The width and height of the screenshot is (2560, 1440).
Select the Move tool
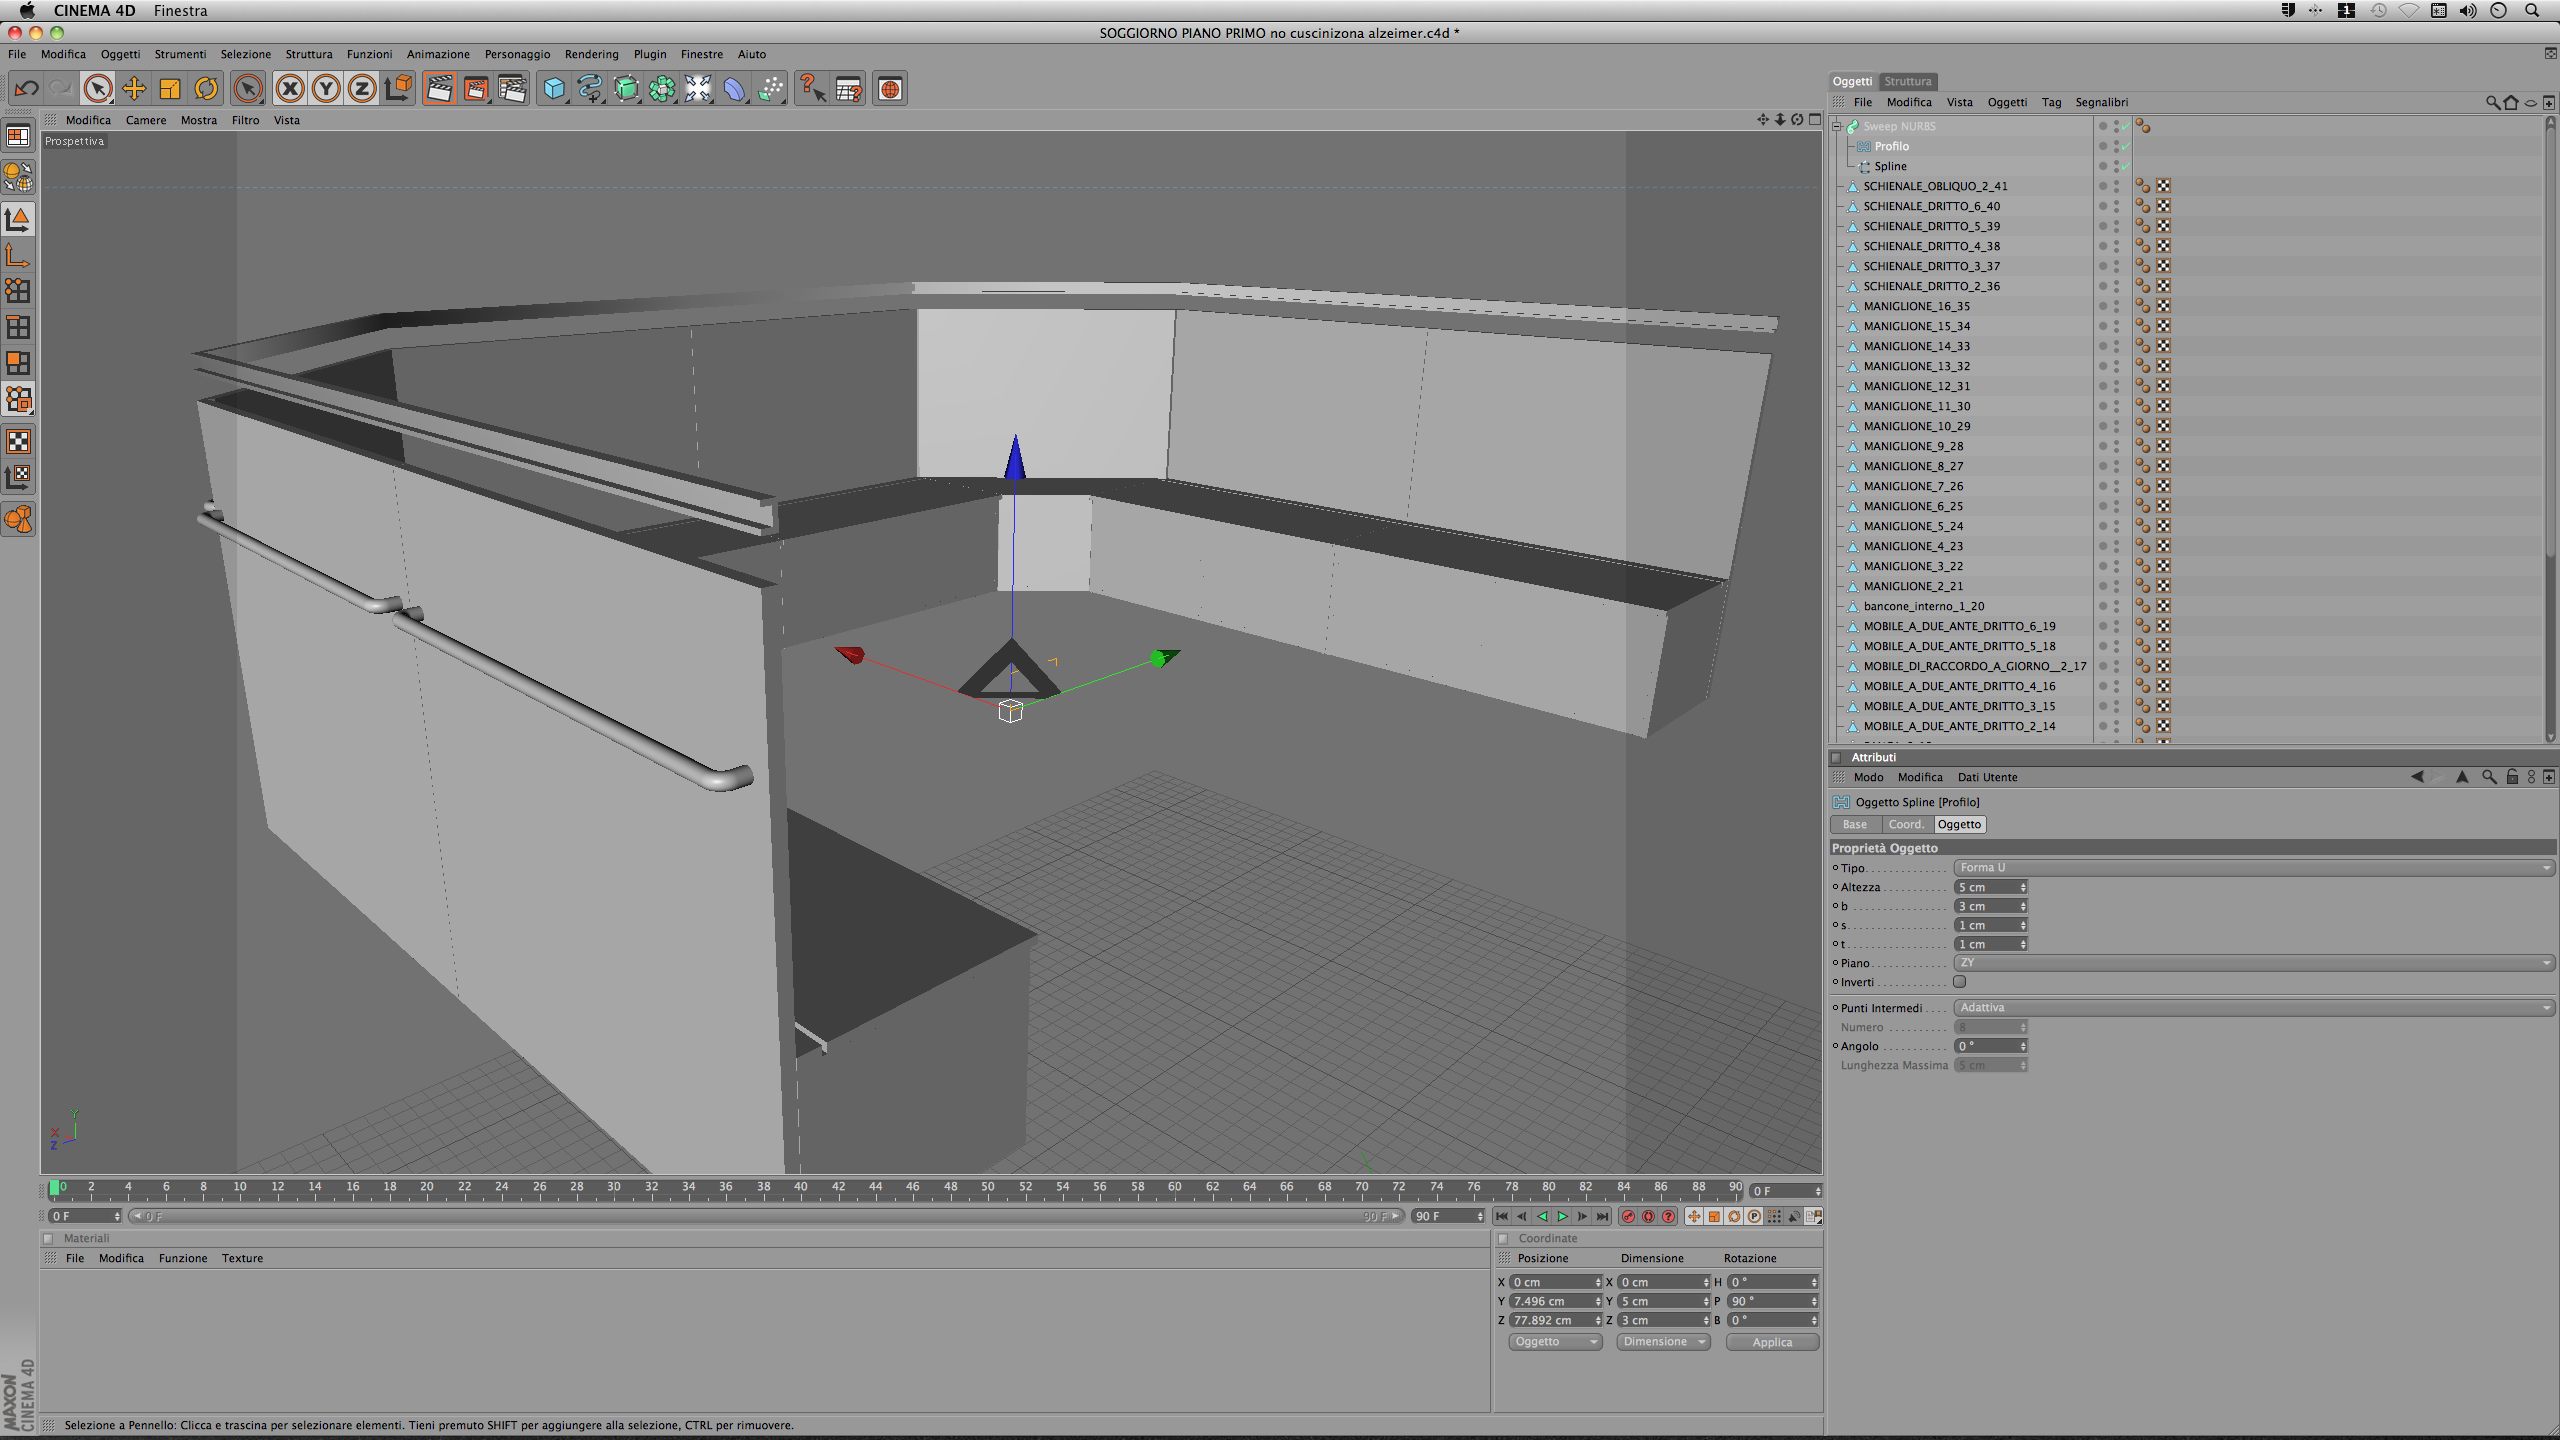click(134, 89)
